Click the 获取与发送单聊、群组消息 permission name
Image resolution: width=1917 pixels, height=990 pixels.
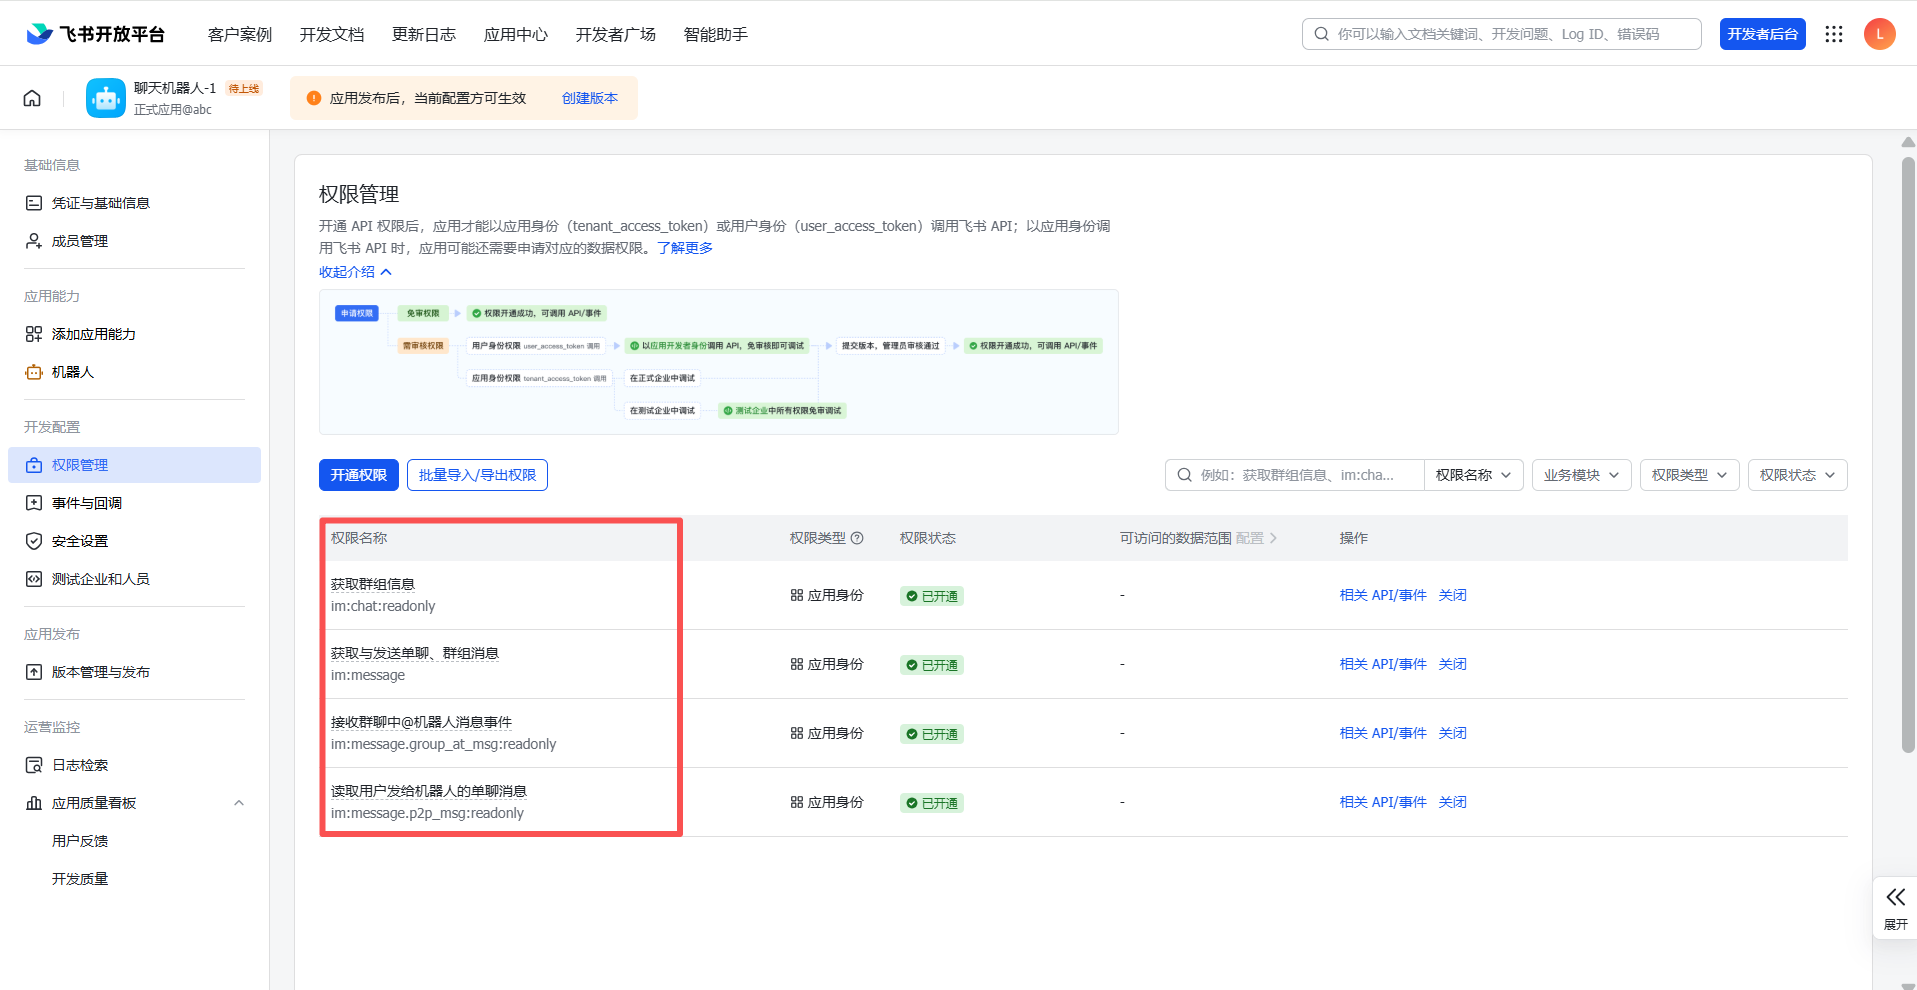point(415,653)
